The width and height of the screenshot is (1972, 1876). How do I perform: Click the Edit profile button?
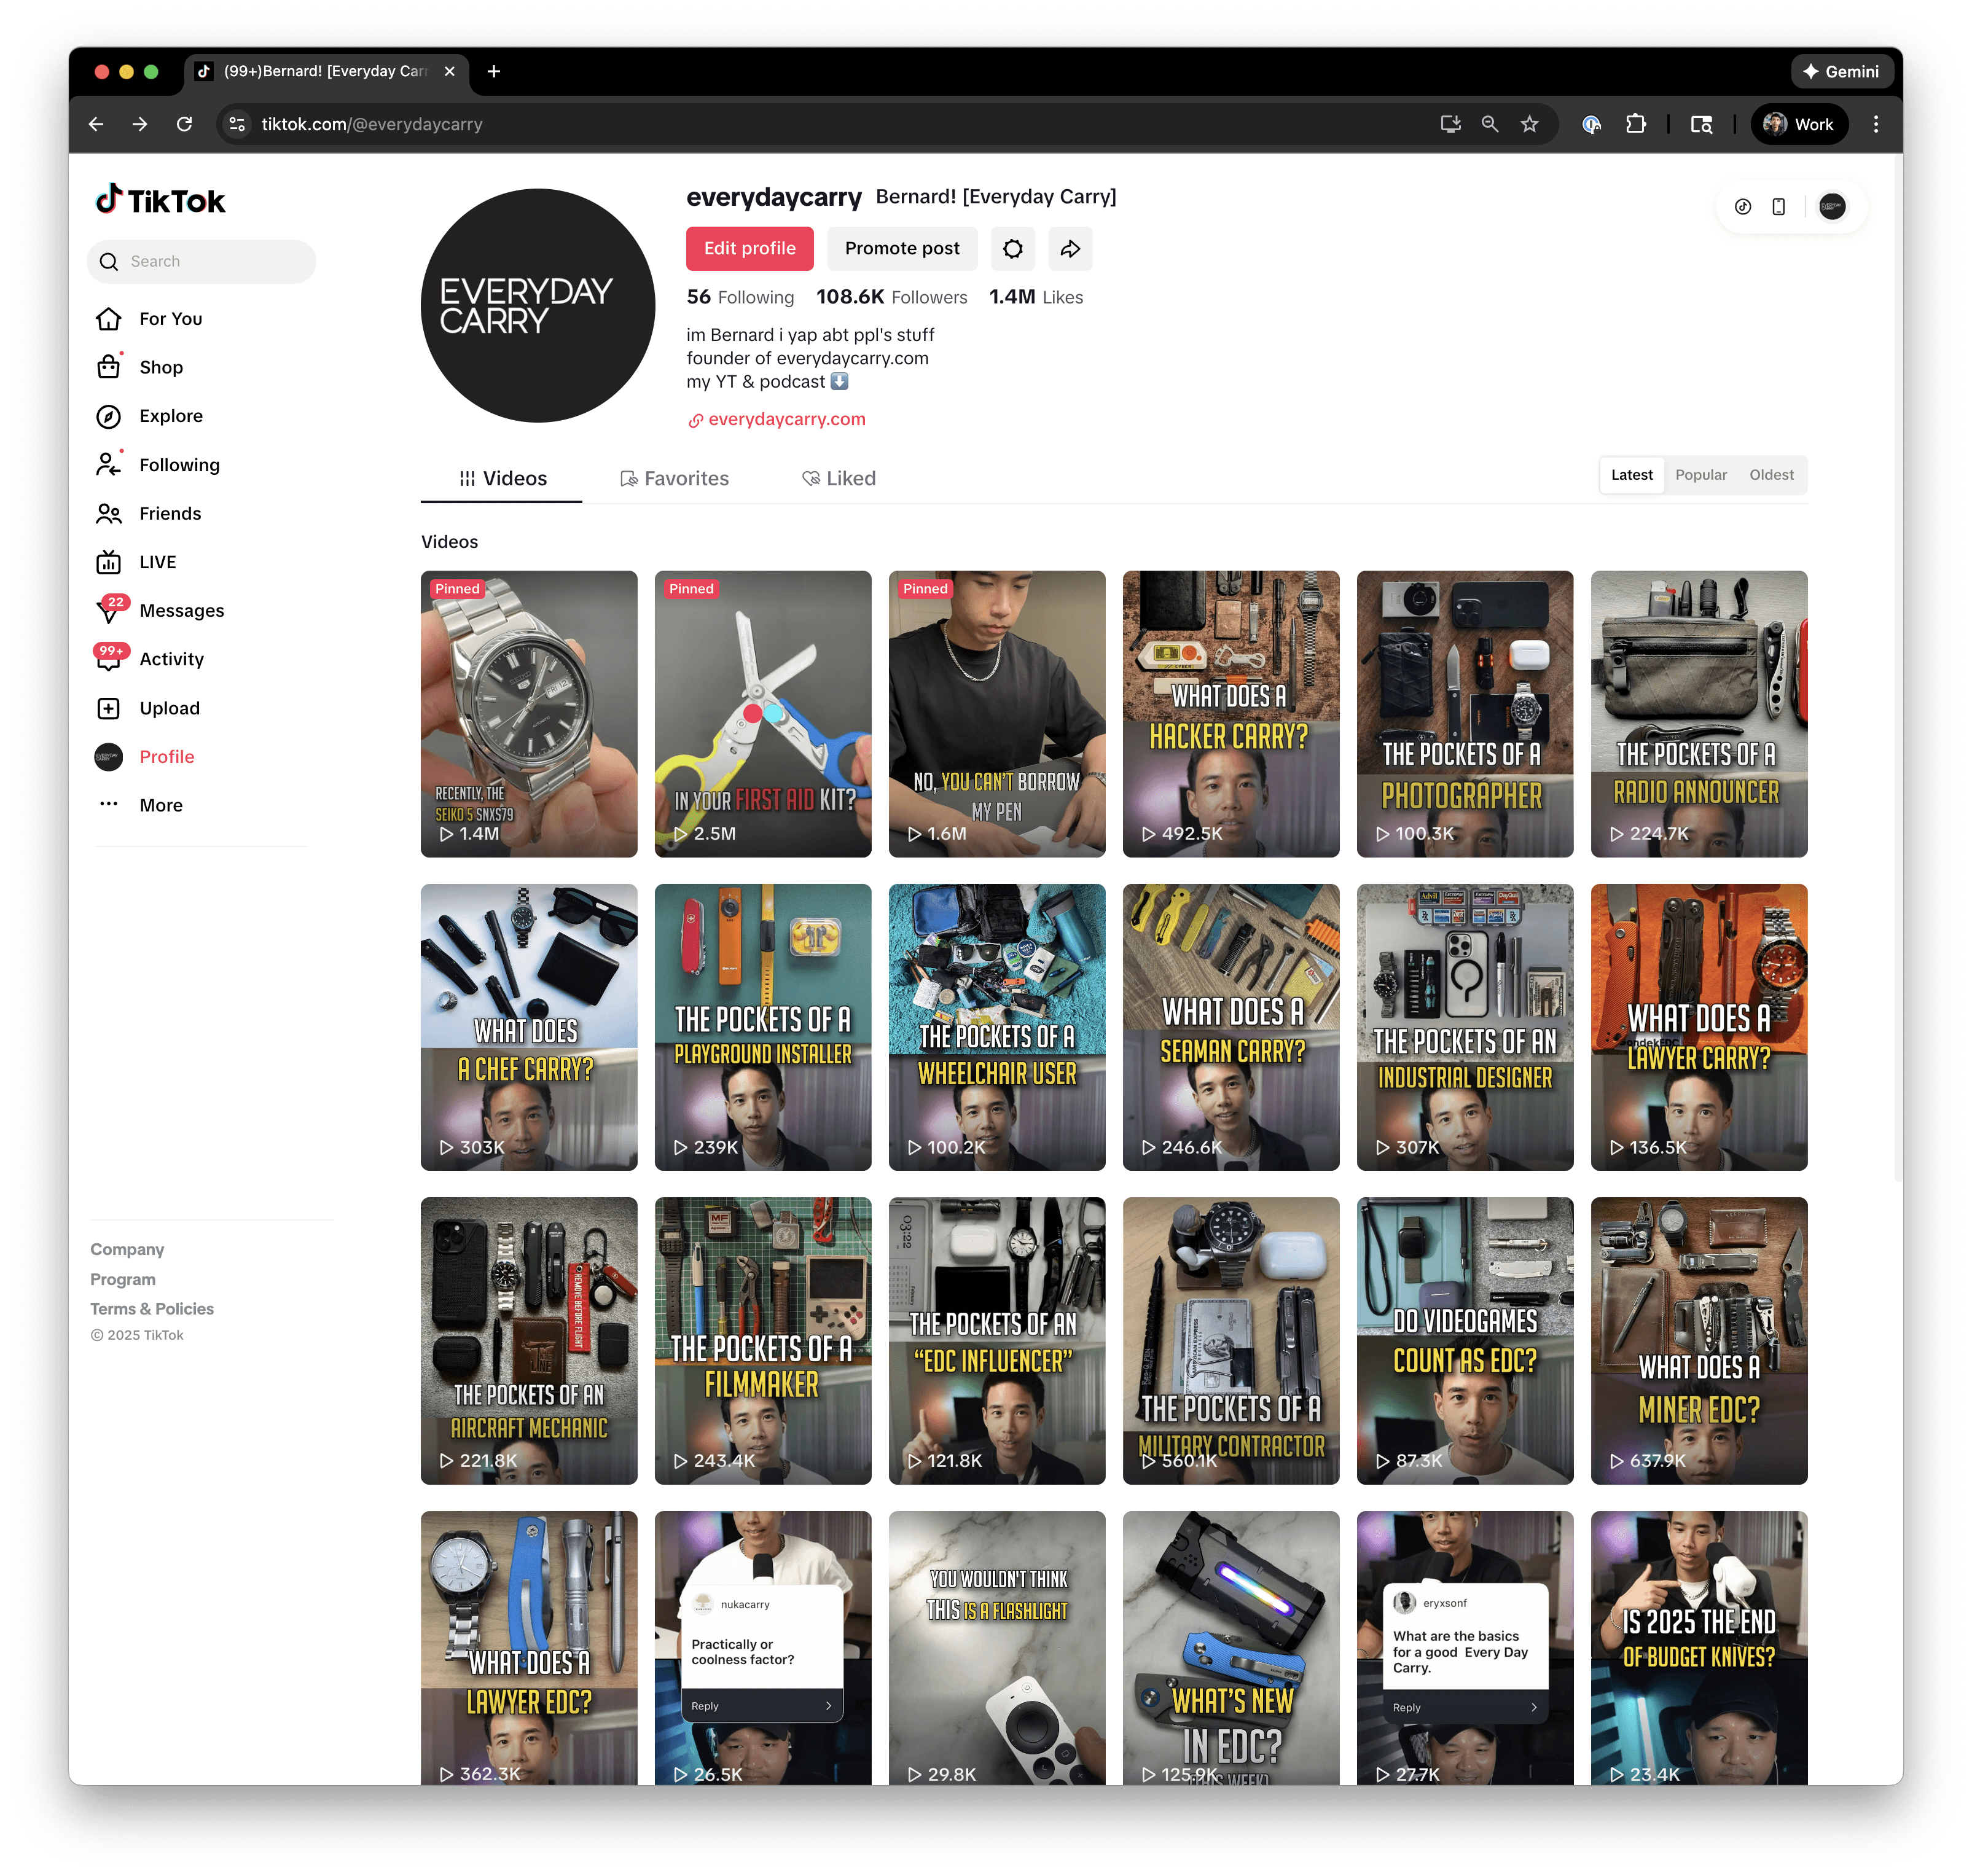pos(749,249)
